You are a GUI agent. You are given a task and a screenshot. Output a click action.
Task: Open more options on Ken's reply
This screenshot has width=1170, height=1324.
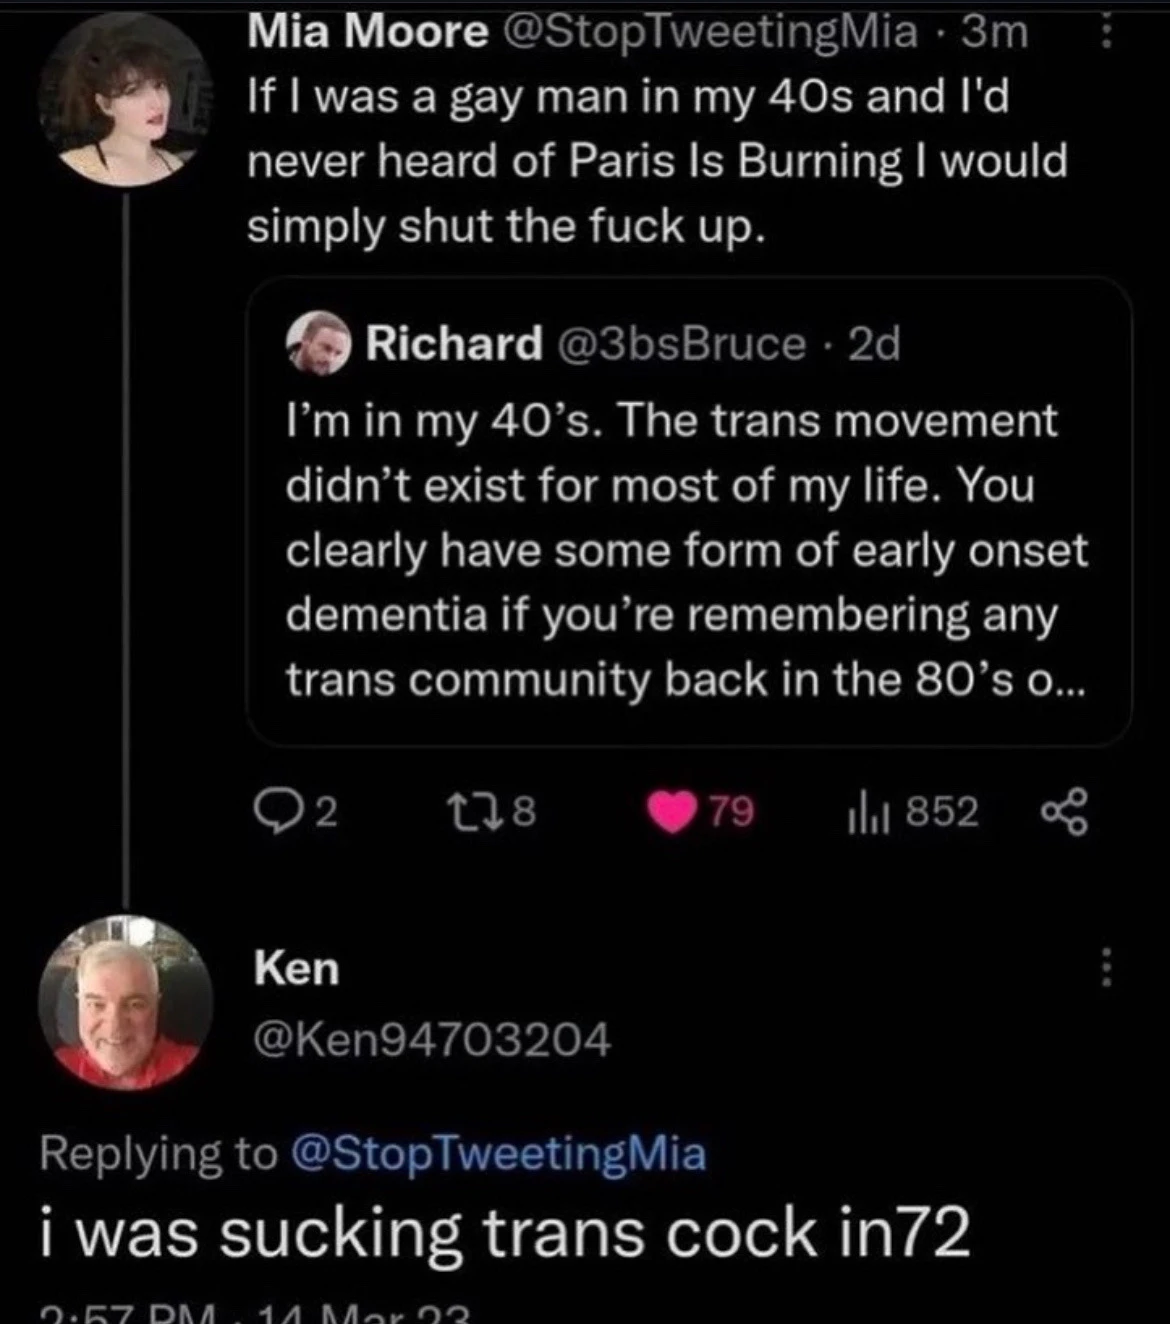(1106, 968)
